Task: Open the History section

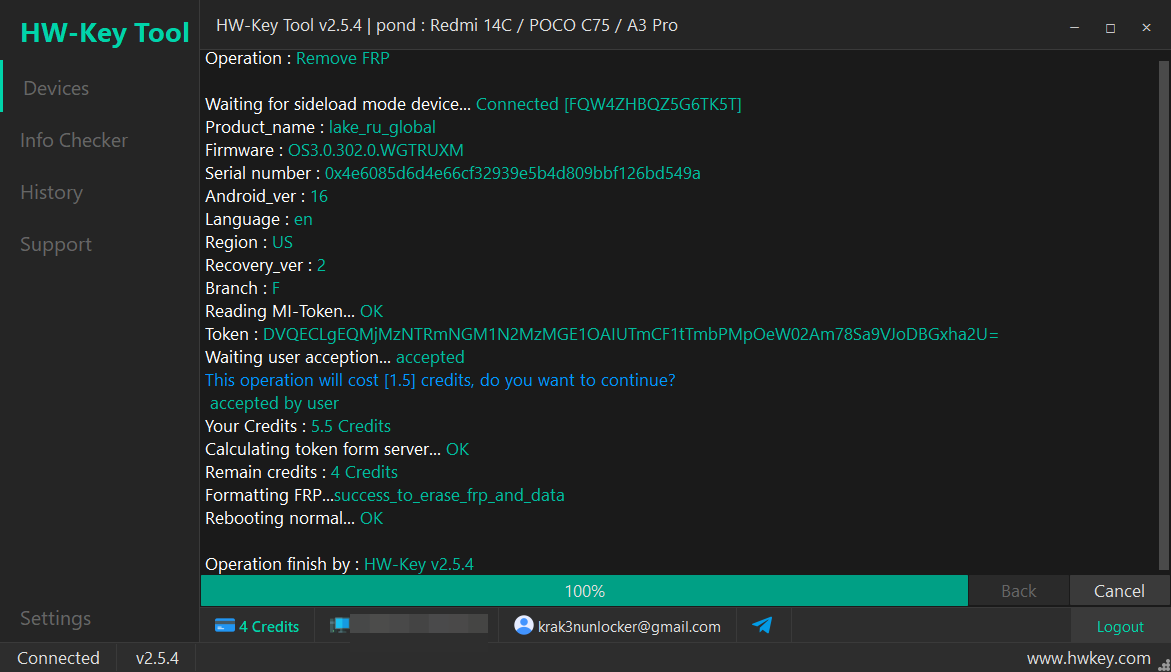Action: click(x=52, y=193)
